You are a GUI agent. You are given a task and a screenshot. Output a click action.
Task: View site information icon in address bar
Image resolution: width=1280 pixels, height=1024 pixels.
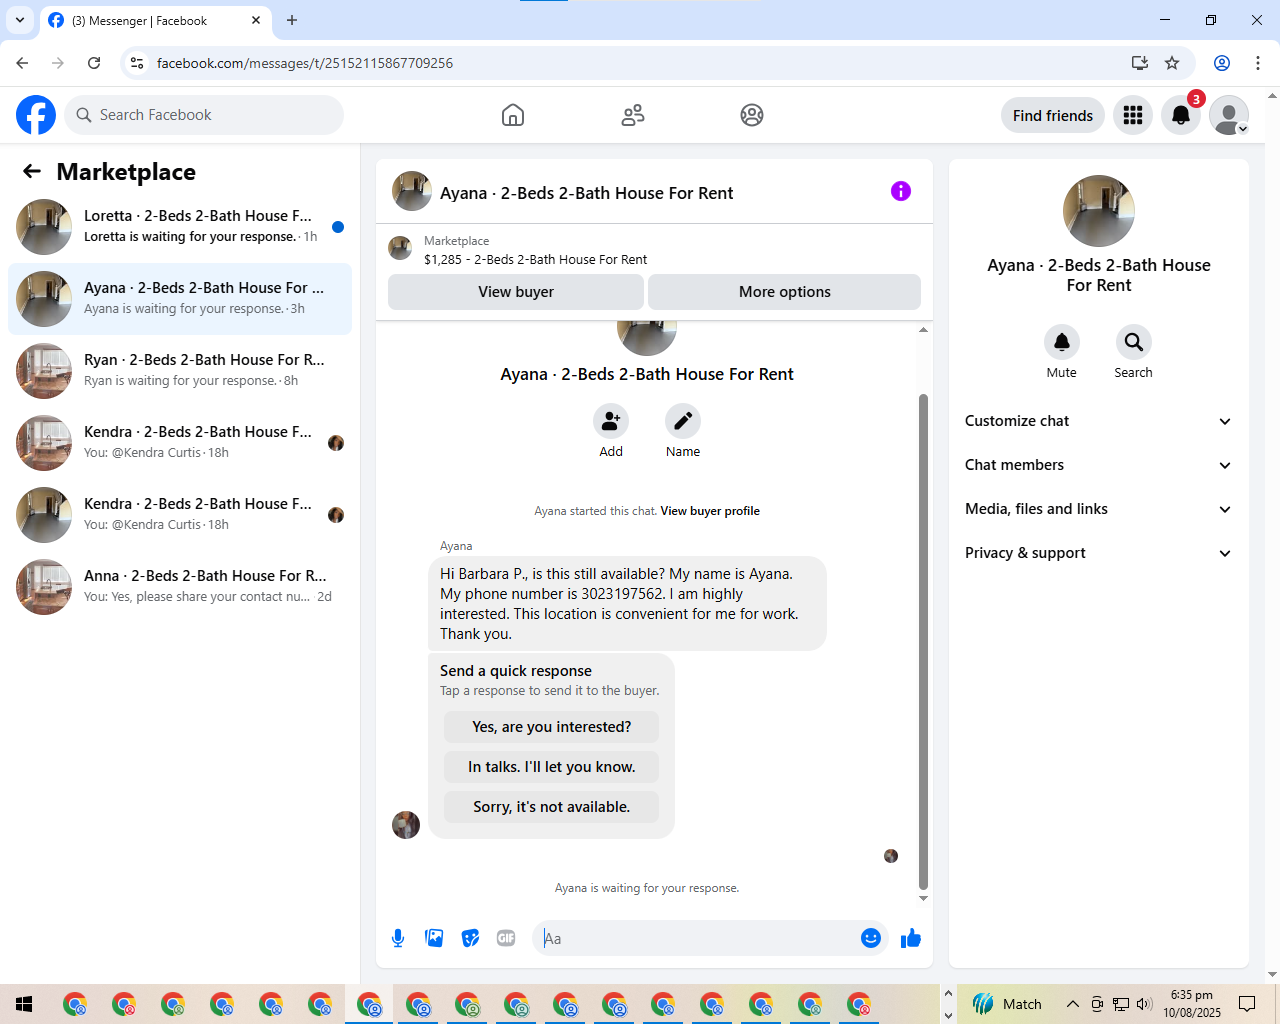click(x=137, y=63)
